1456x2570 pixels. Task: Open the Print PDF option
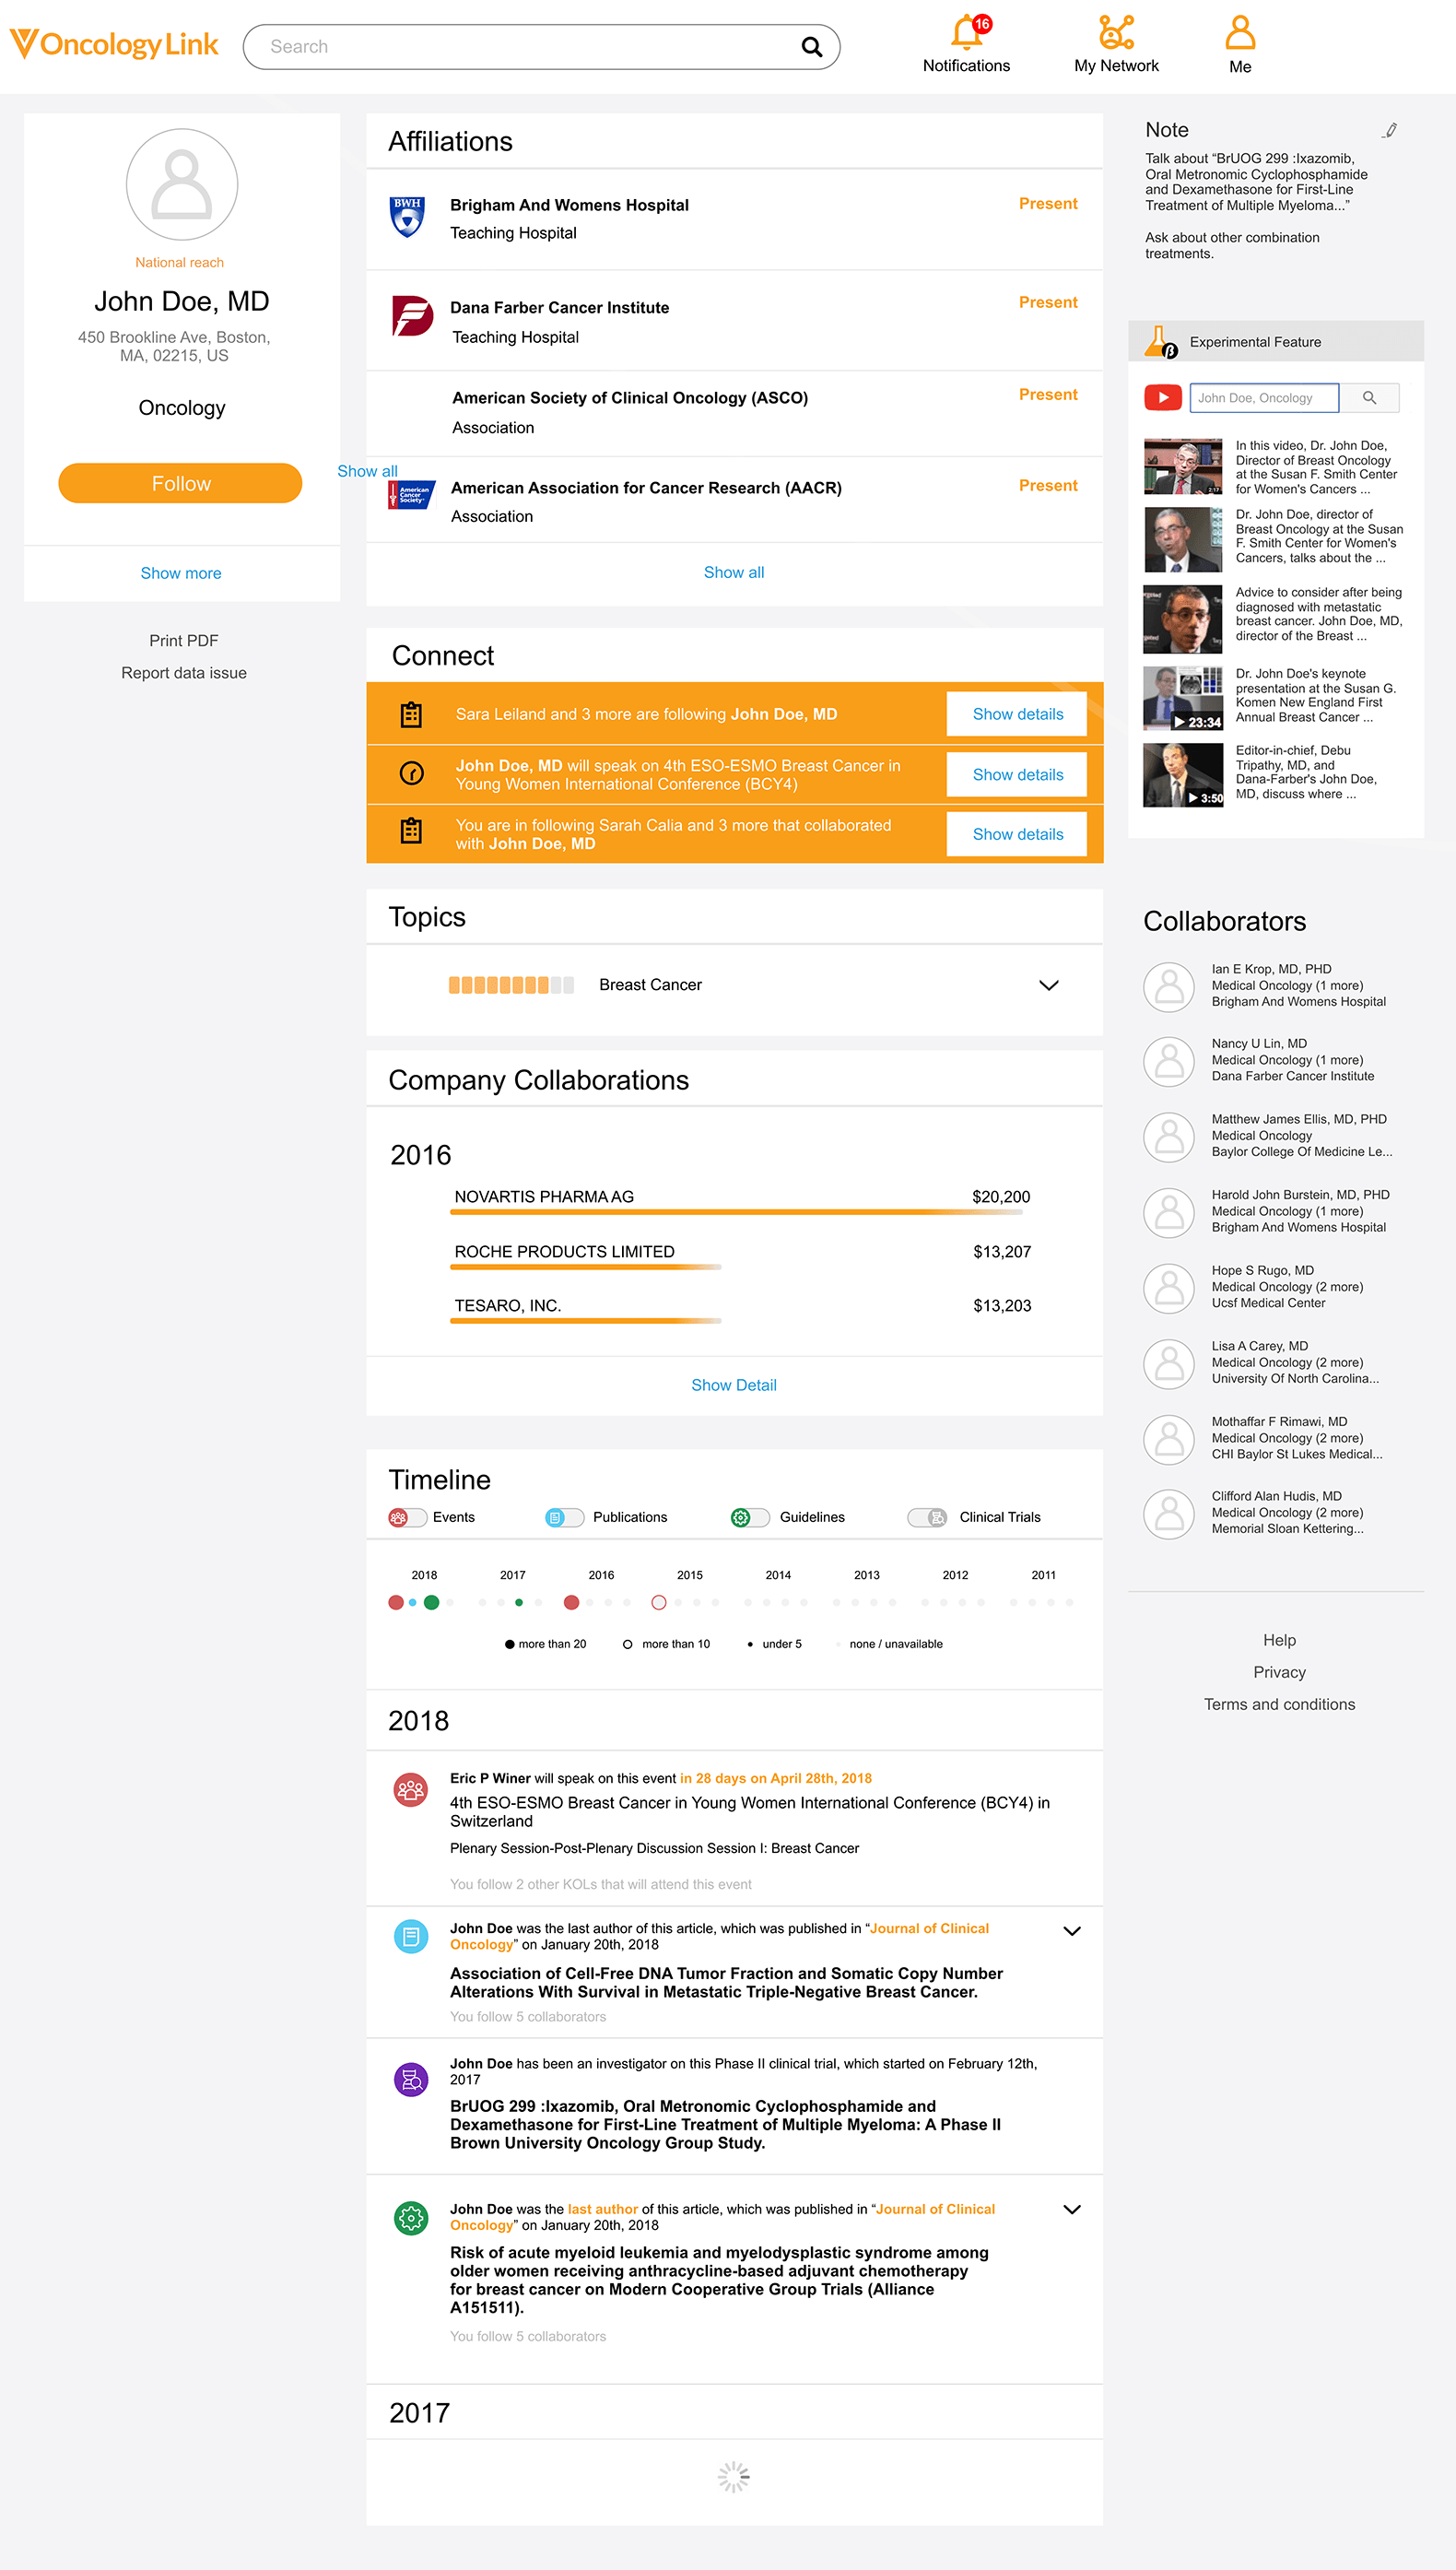(x=184, y=641)
